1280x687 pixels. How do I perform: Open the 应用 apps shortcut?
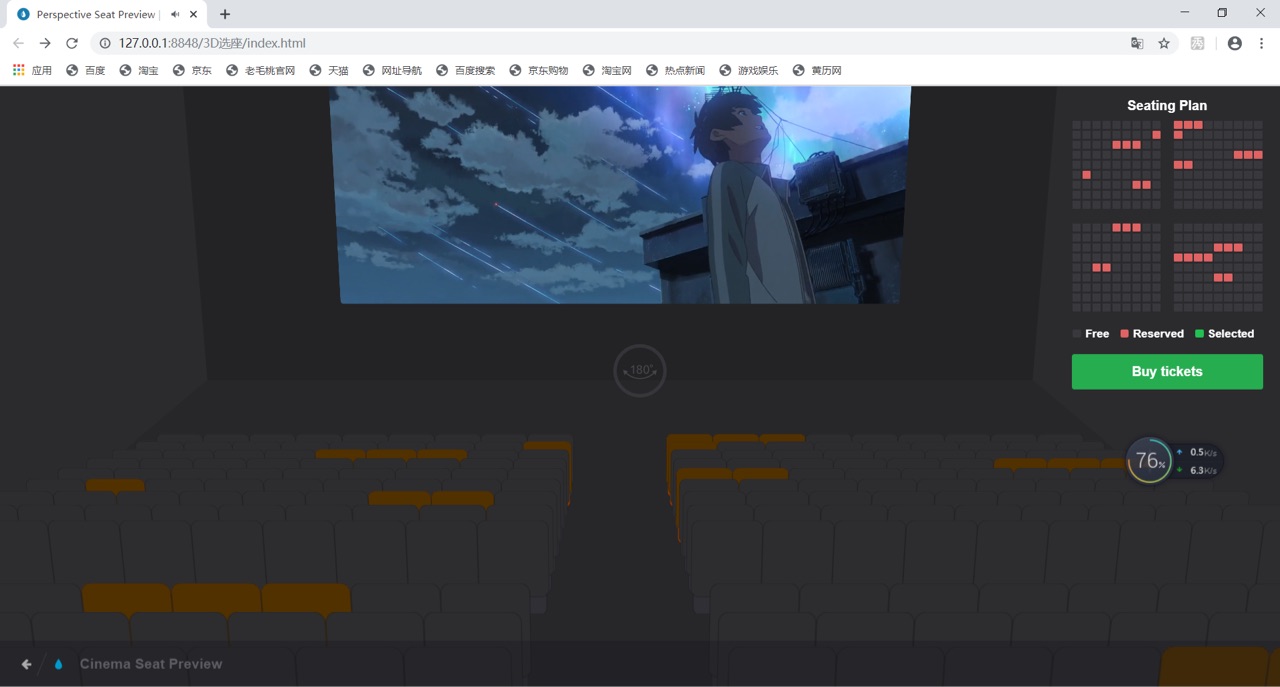coord(32,70)
